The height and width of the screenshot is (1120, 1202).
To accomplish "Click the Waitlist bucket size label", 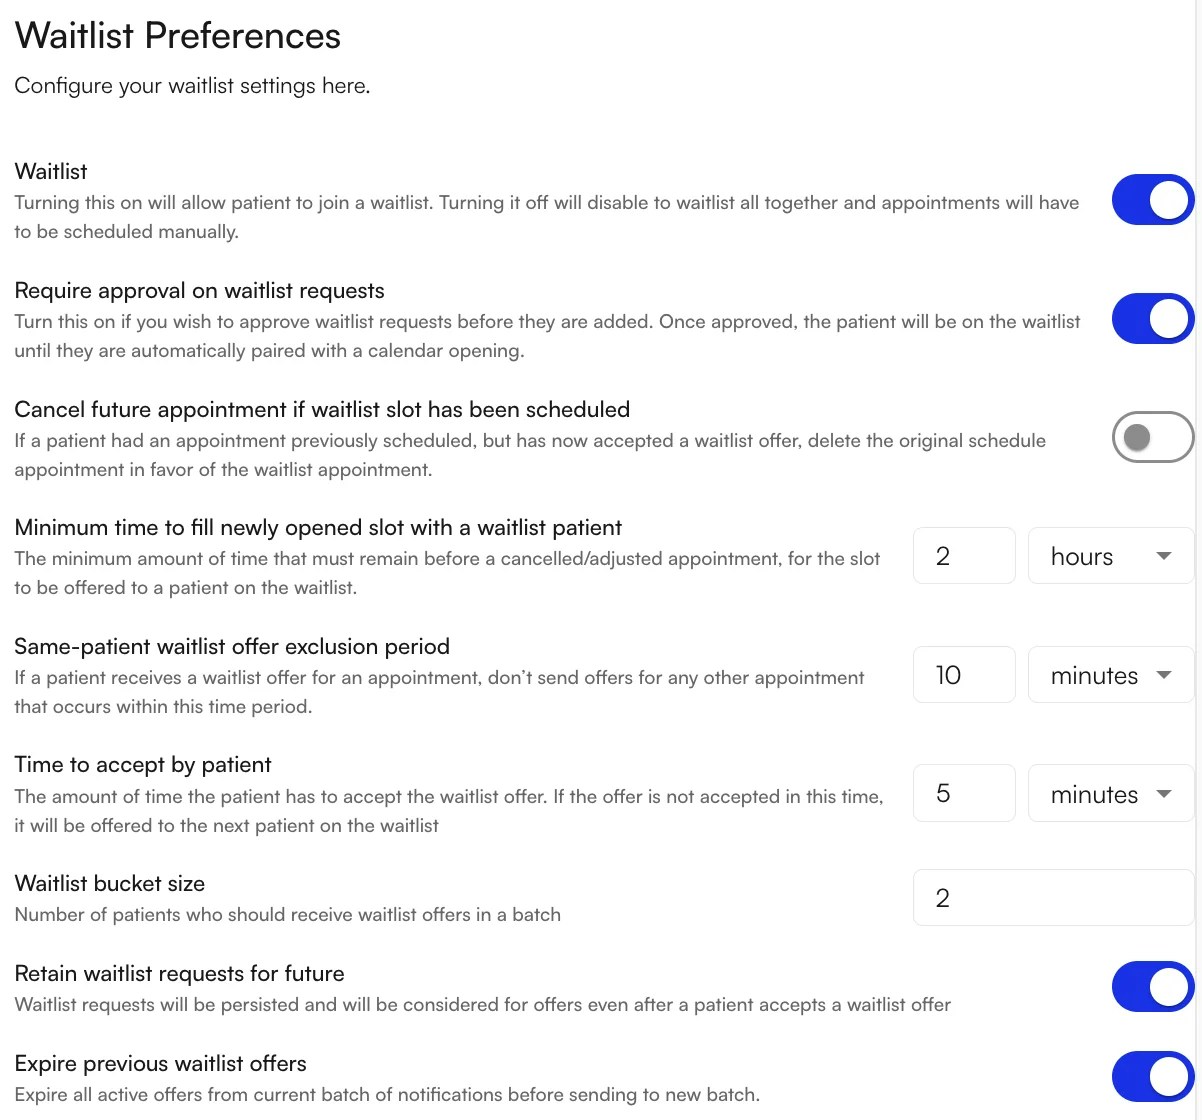I will tap(109, 883).
